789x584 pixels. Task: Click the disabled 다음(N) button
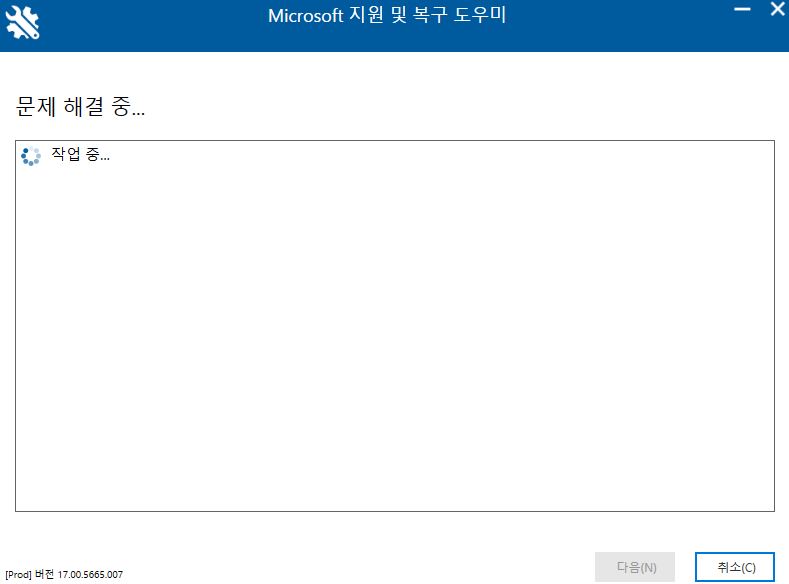click(635, 567)
